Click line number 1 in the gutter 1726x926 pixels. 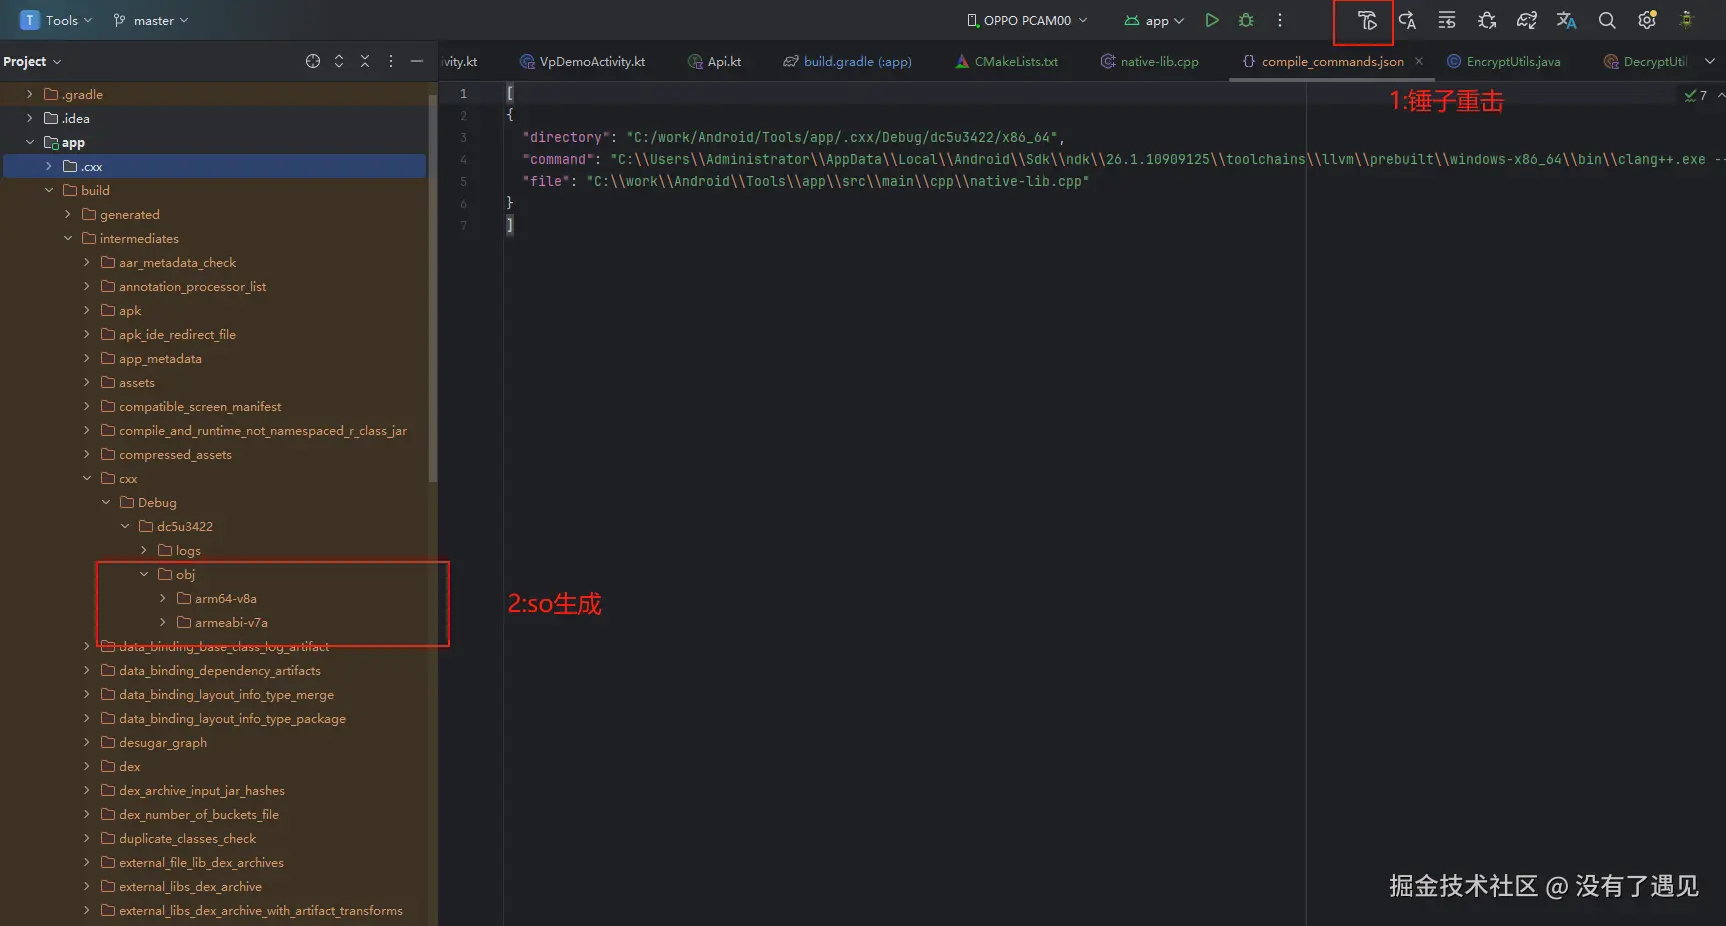click(x=463, y=93)
